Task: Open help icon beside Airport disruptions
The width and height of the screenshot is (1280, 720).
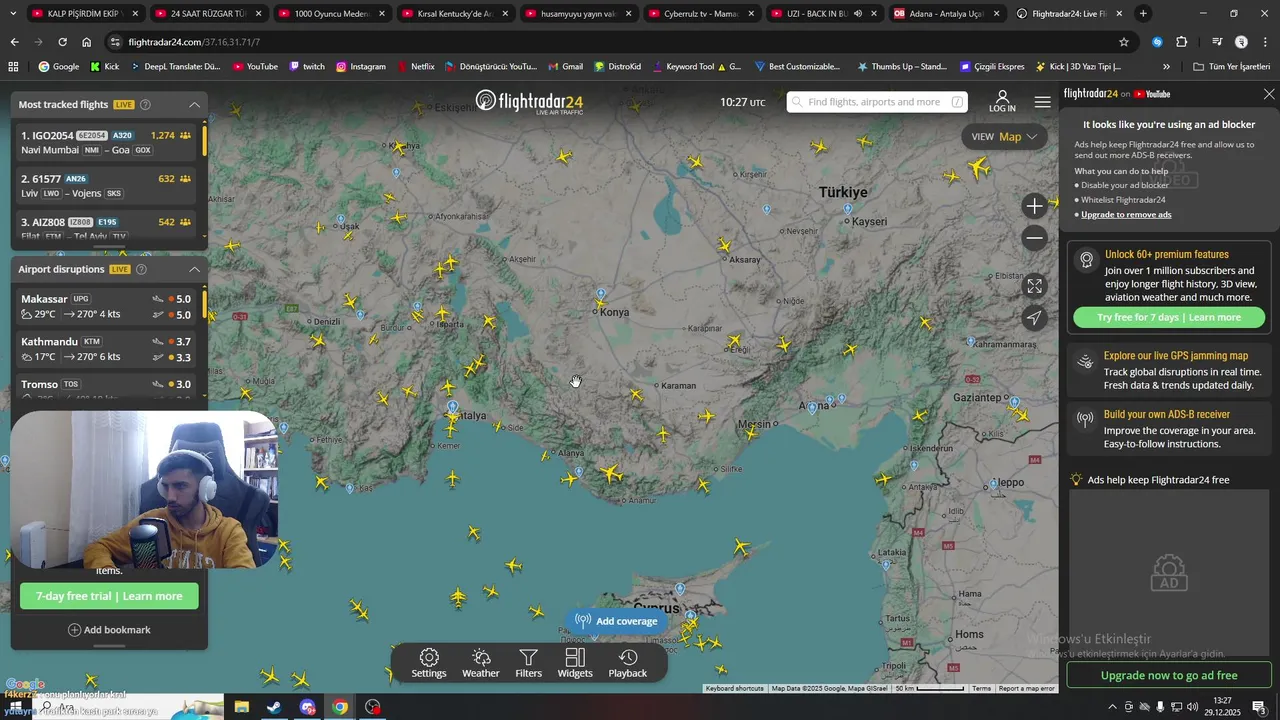Action: pos(141,270)
